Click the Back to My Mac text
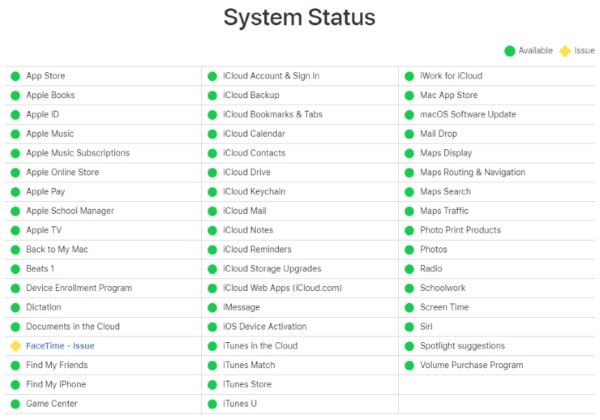The height and width of the screenshot is (420, 600). (57, 250)
